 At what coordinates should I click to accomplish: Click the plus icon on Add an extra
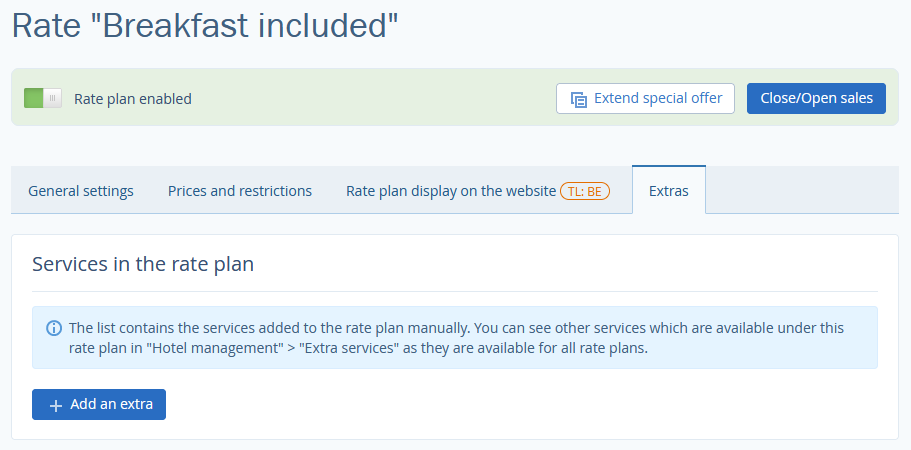(56, 405)
